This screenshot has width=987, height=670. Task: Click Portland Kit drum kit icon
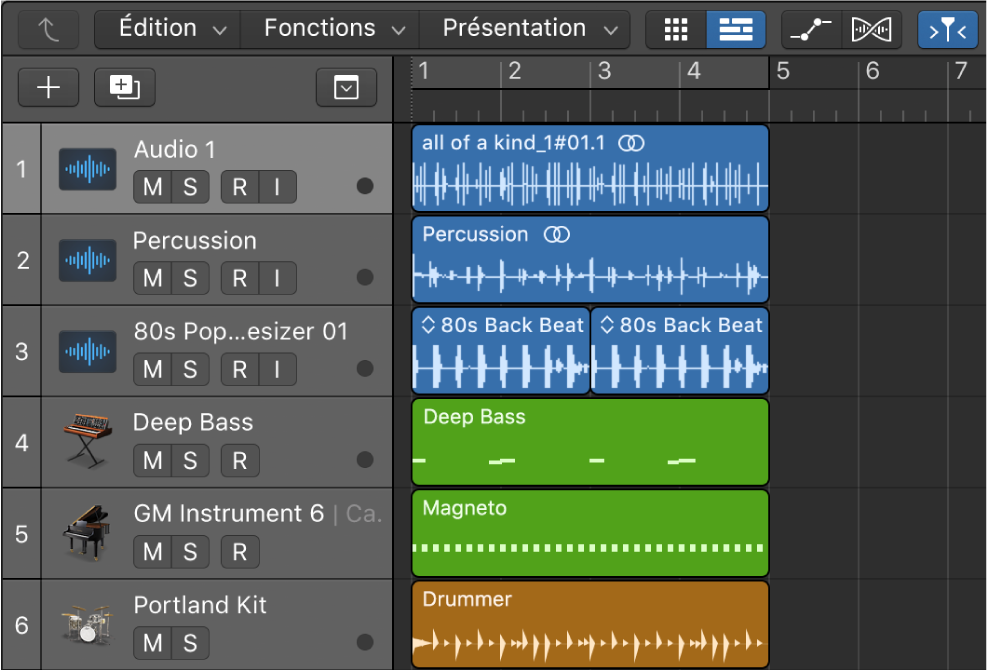tap(87, 625)
